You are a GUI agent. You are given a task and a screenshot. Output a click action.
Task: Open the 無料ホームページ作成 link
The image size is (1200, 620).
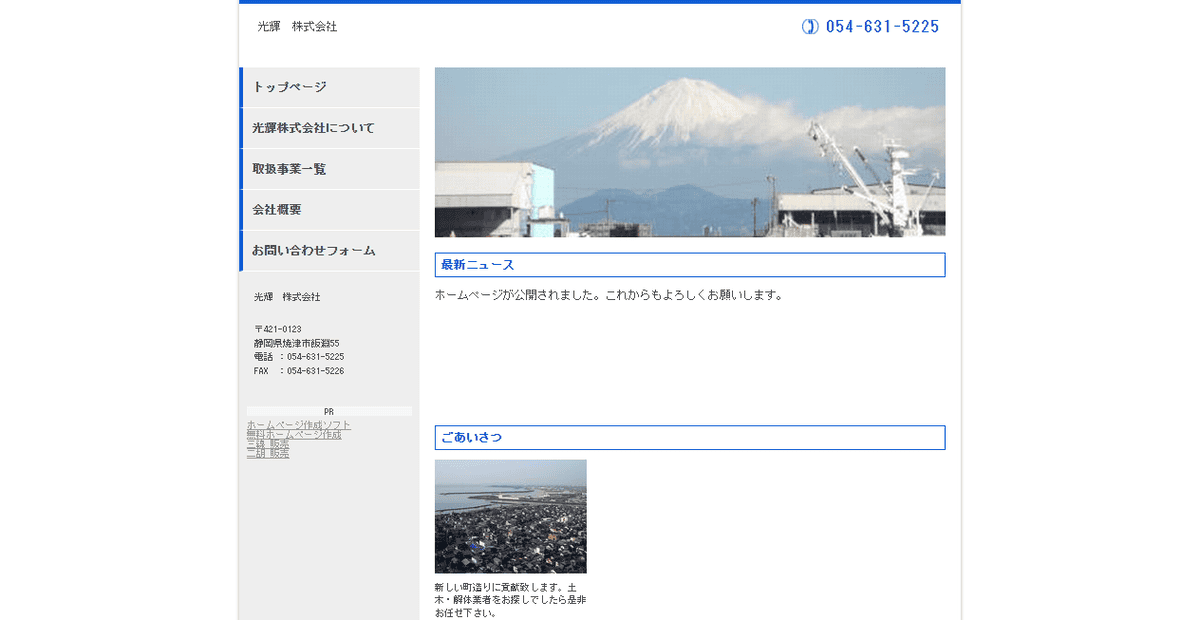click(x=294, y=434)
